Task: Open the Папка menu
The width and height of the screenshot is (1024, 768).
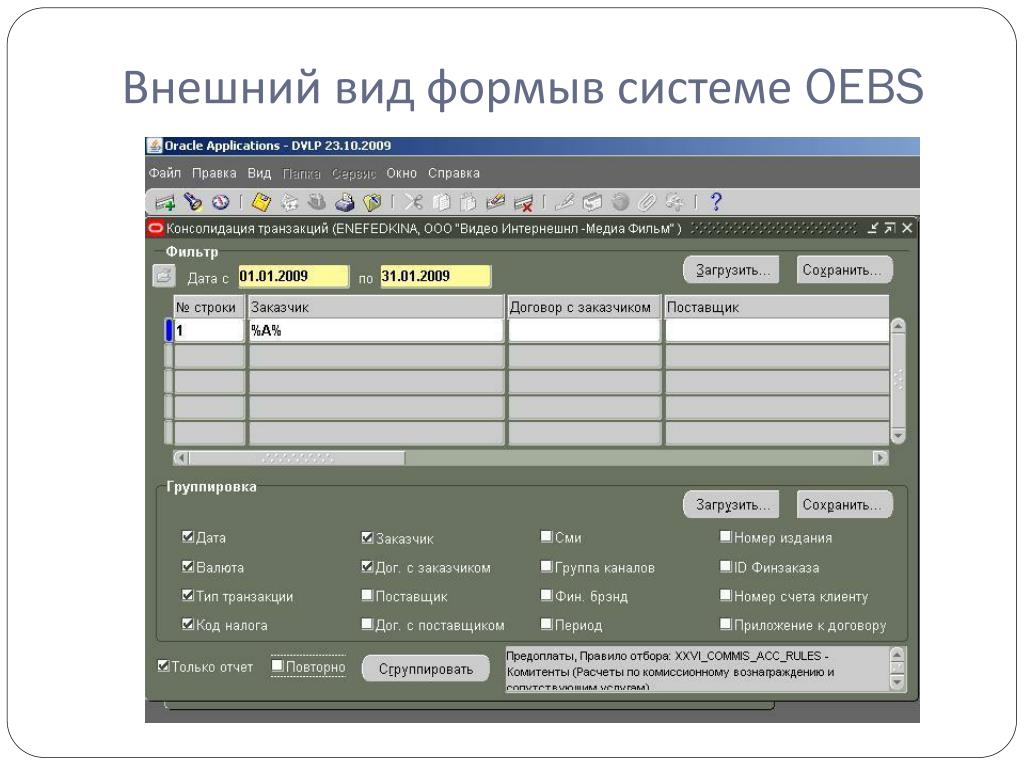Action: 302,173
